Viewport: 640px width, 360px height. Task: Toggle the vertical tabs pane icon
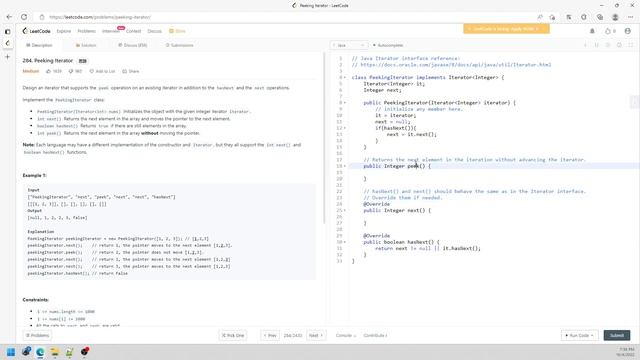point(7,31)
